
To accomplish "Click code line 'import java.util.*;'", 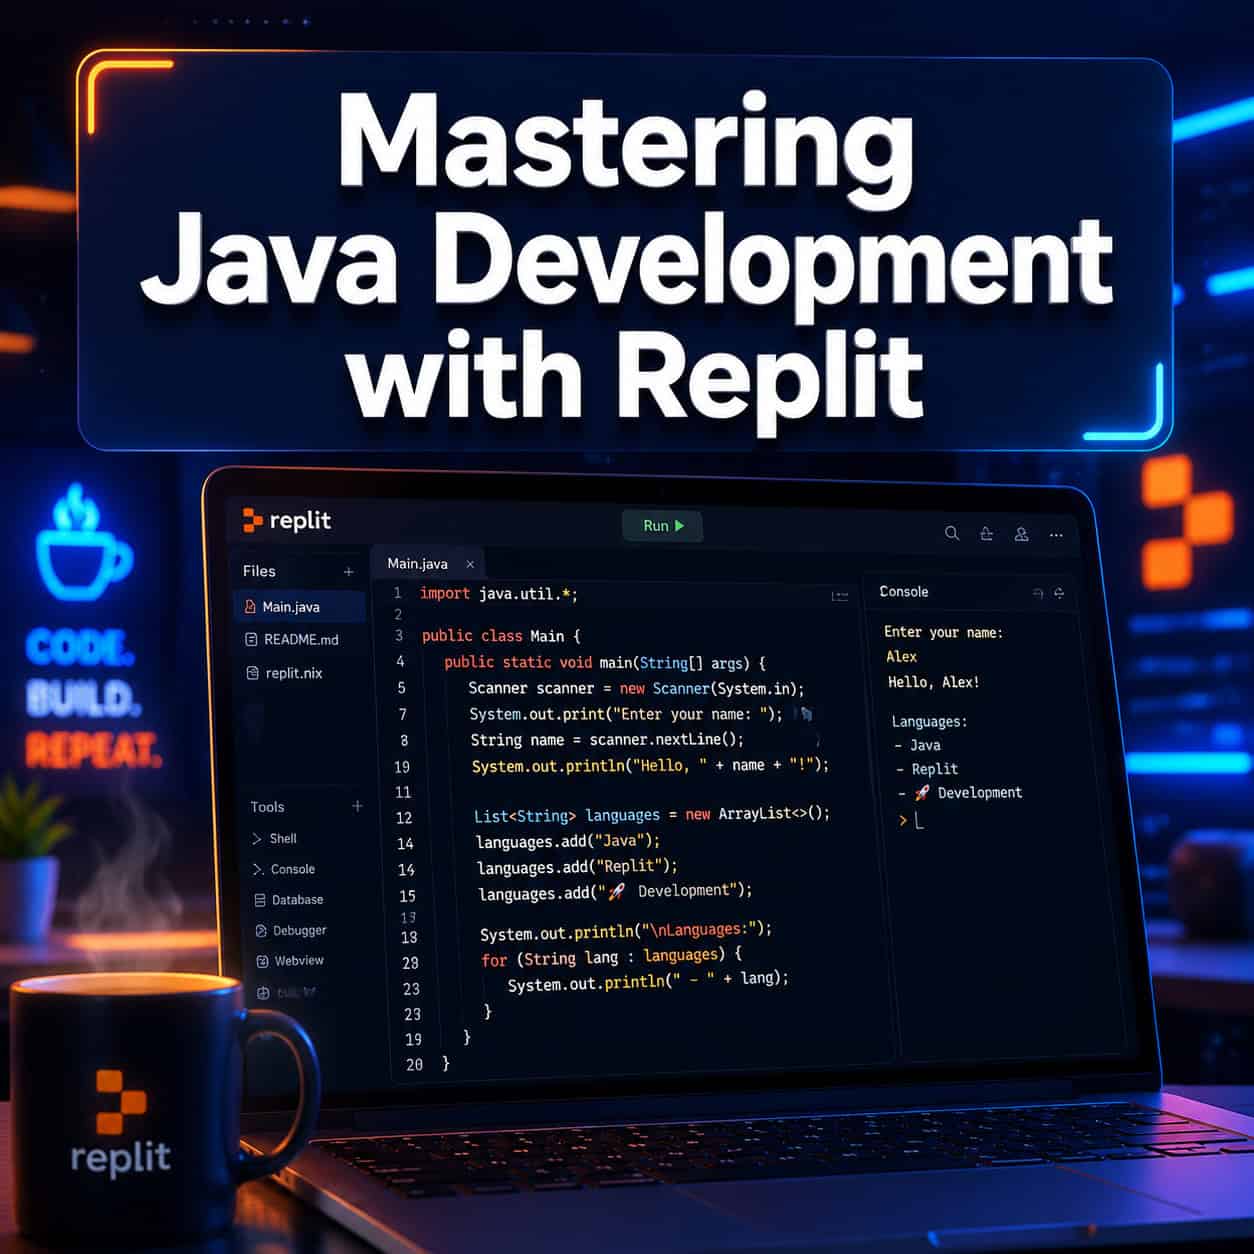I will tap(498, 594).
